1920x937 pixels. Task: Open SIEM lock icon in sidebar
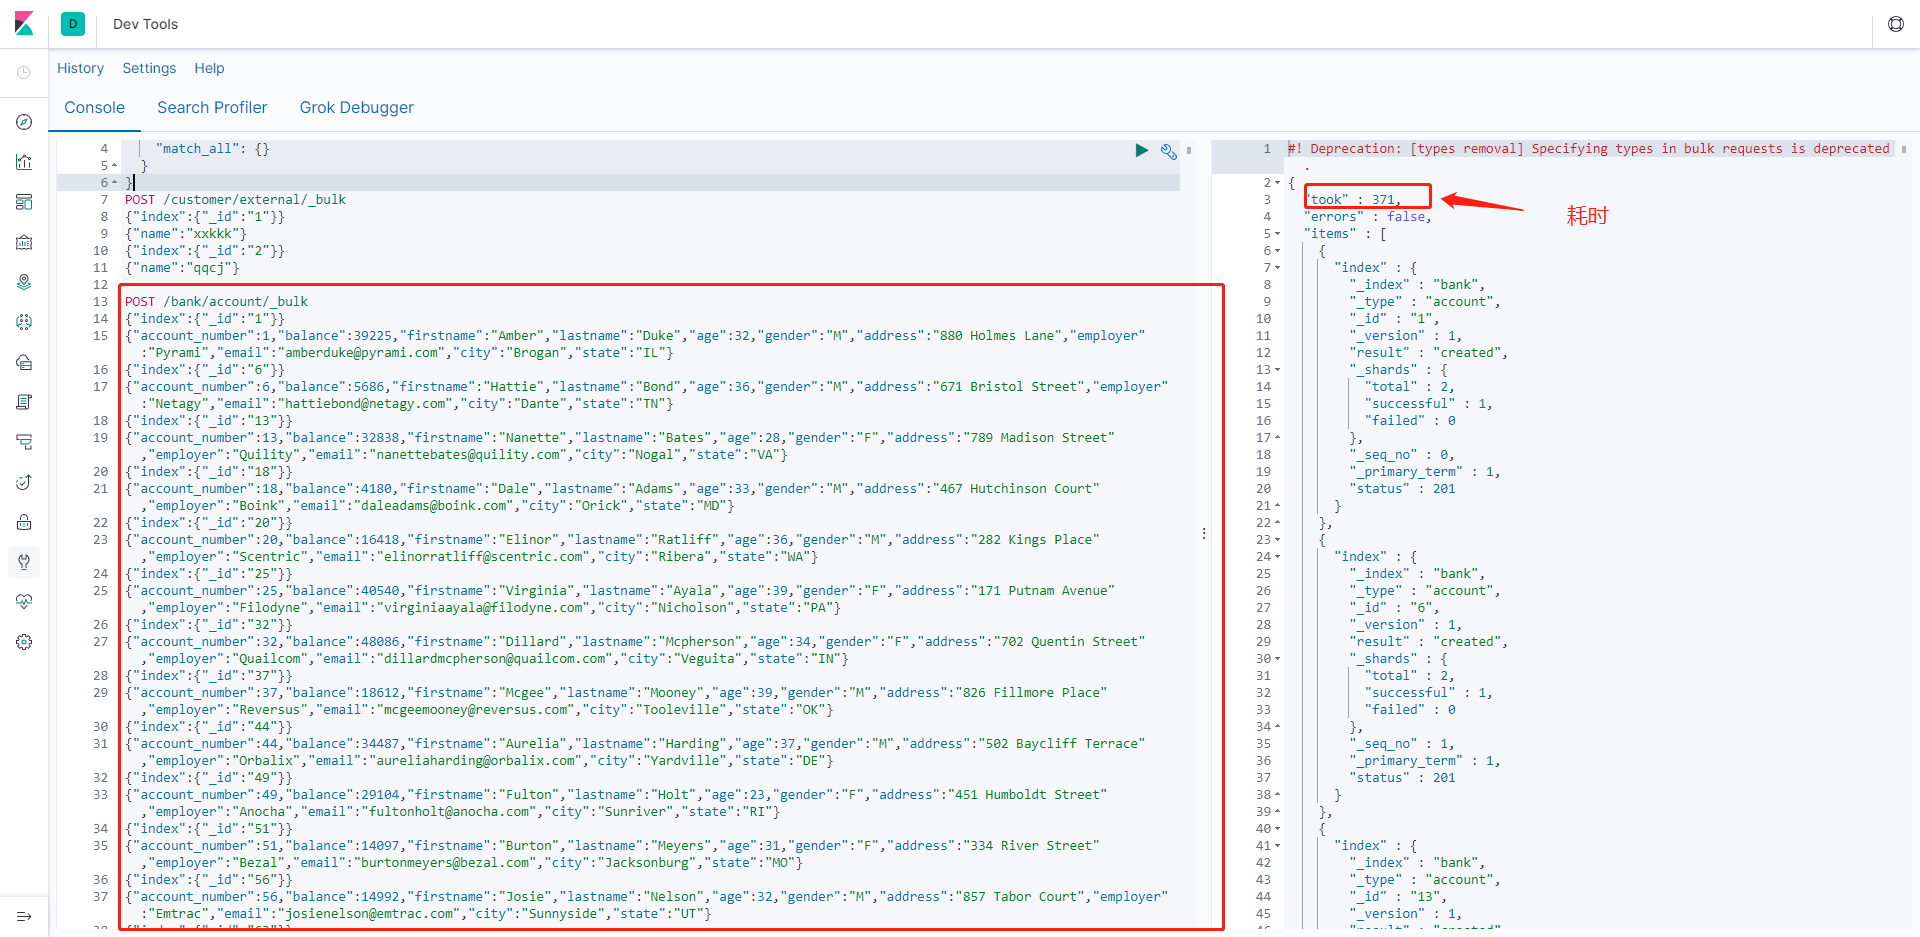(x=24, y=522)
